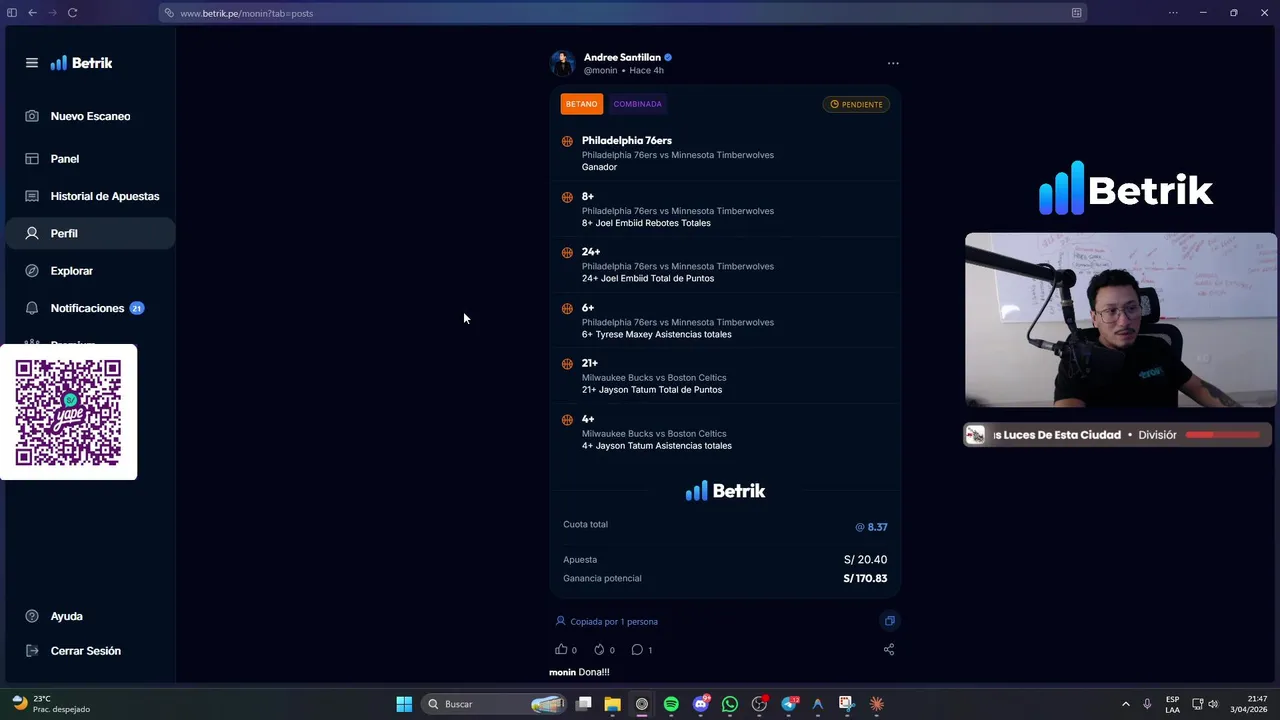Open the Windows Start menu

pyautogui.click(x=404, y=704)
